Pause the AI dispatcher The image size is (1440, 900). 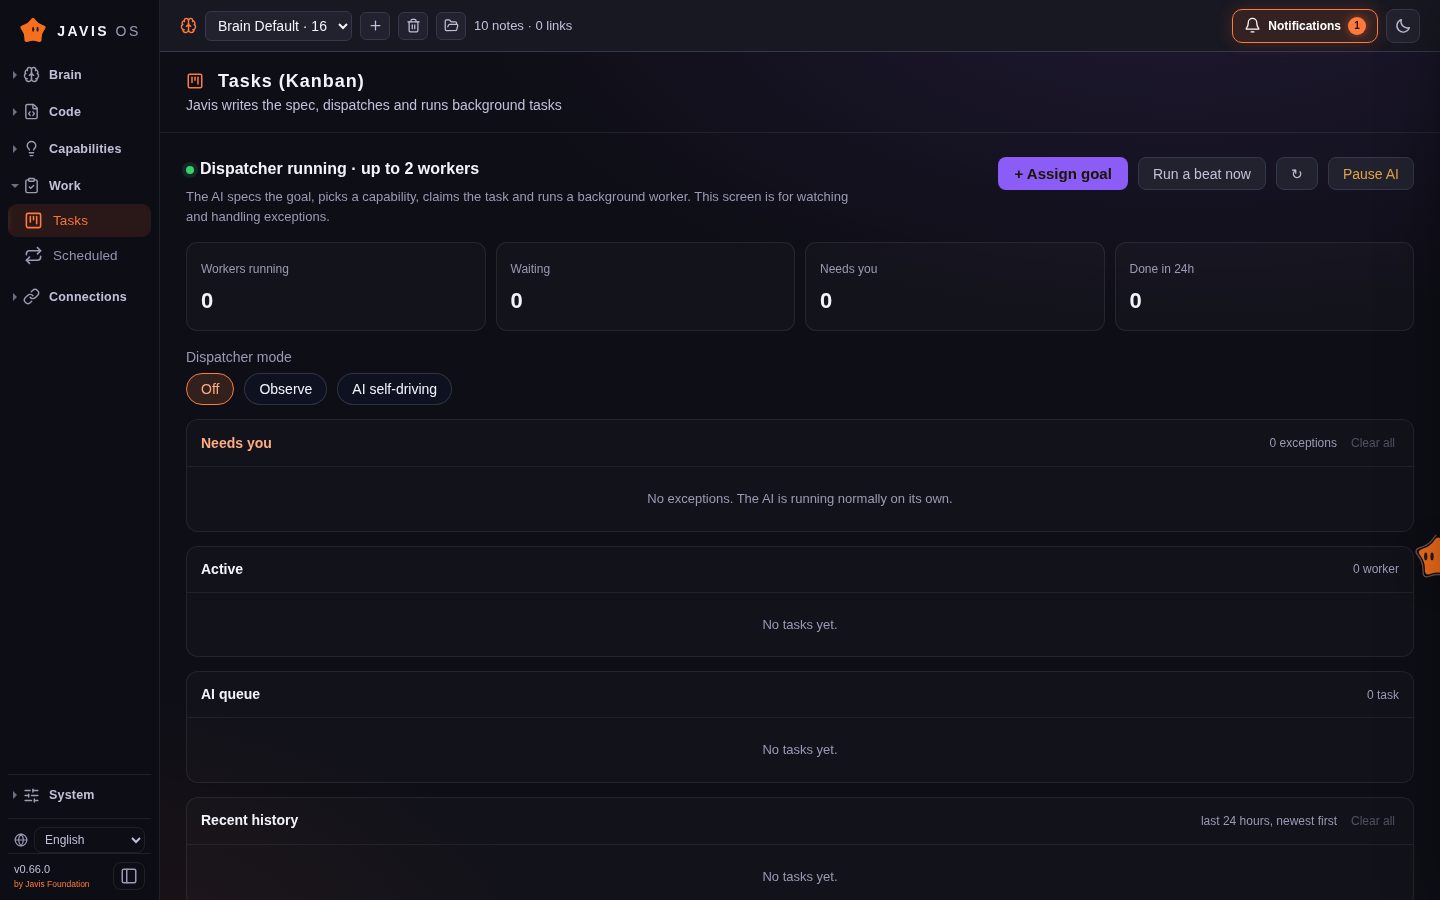[x=1371, y=174]
